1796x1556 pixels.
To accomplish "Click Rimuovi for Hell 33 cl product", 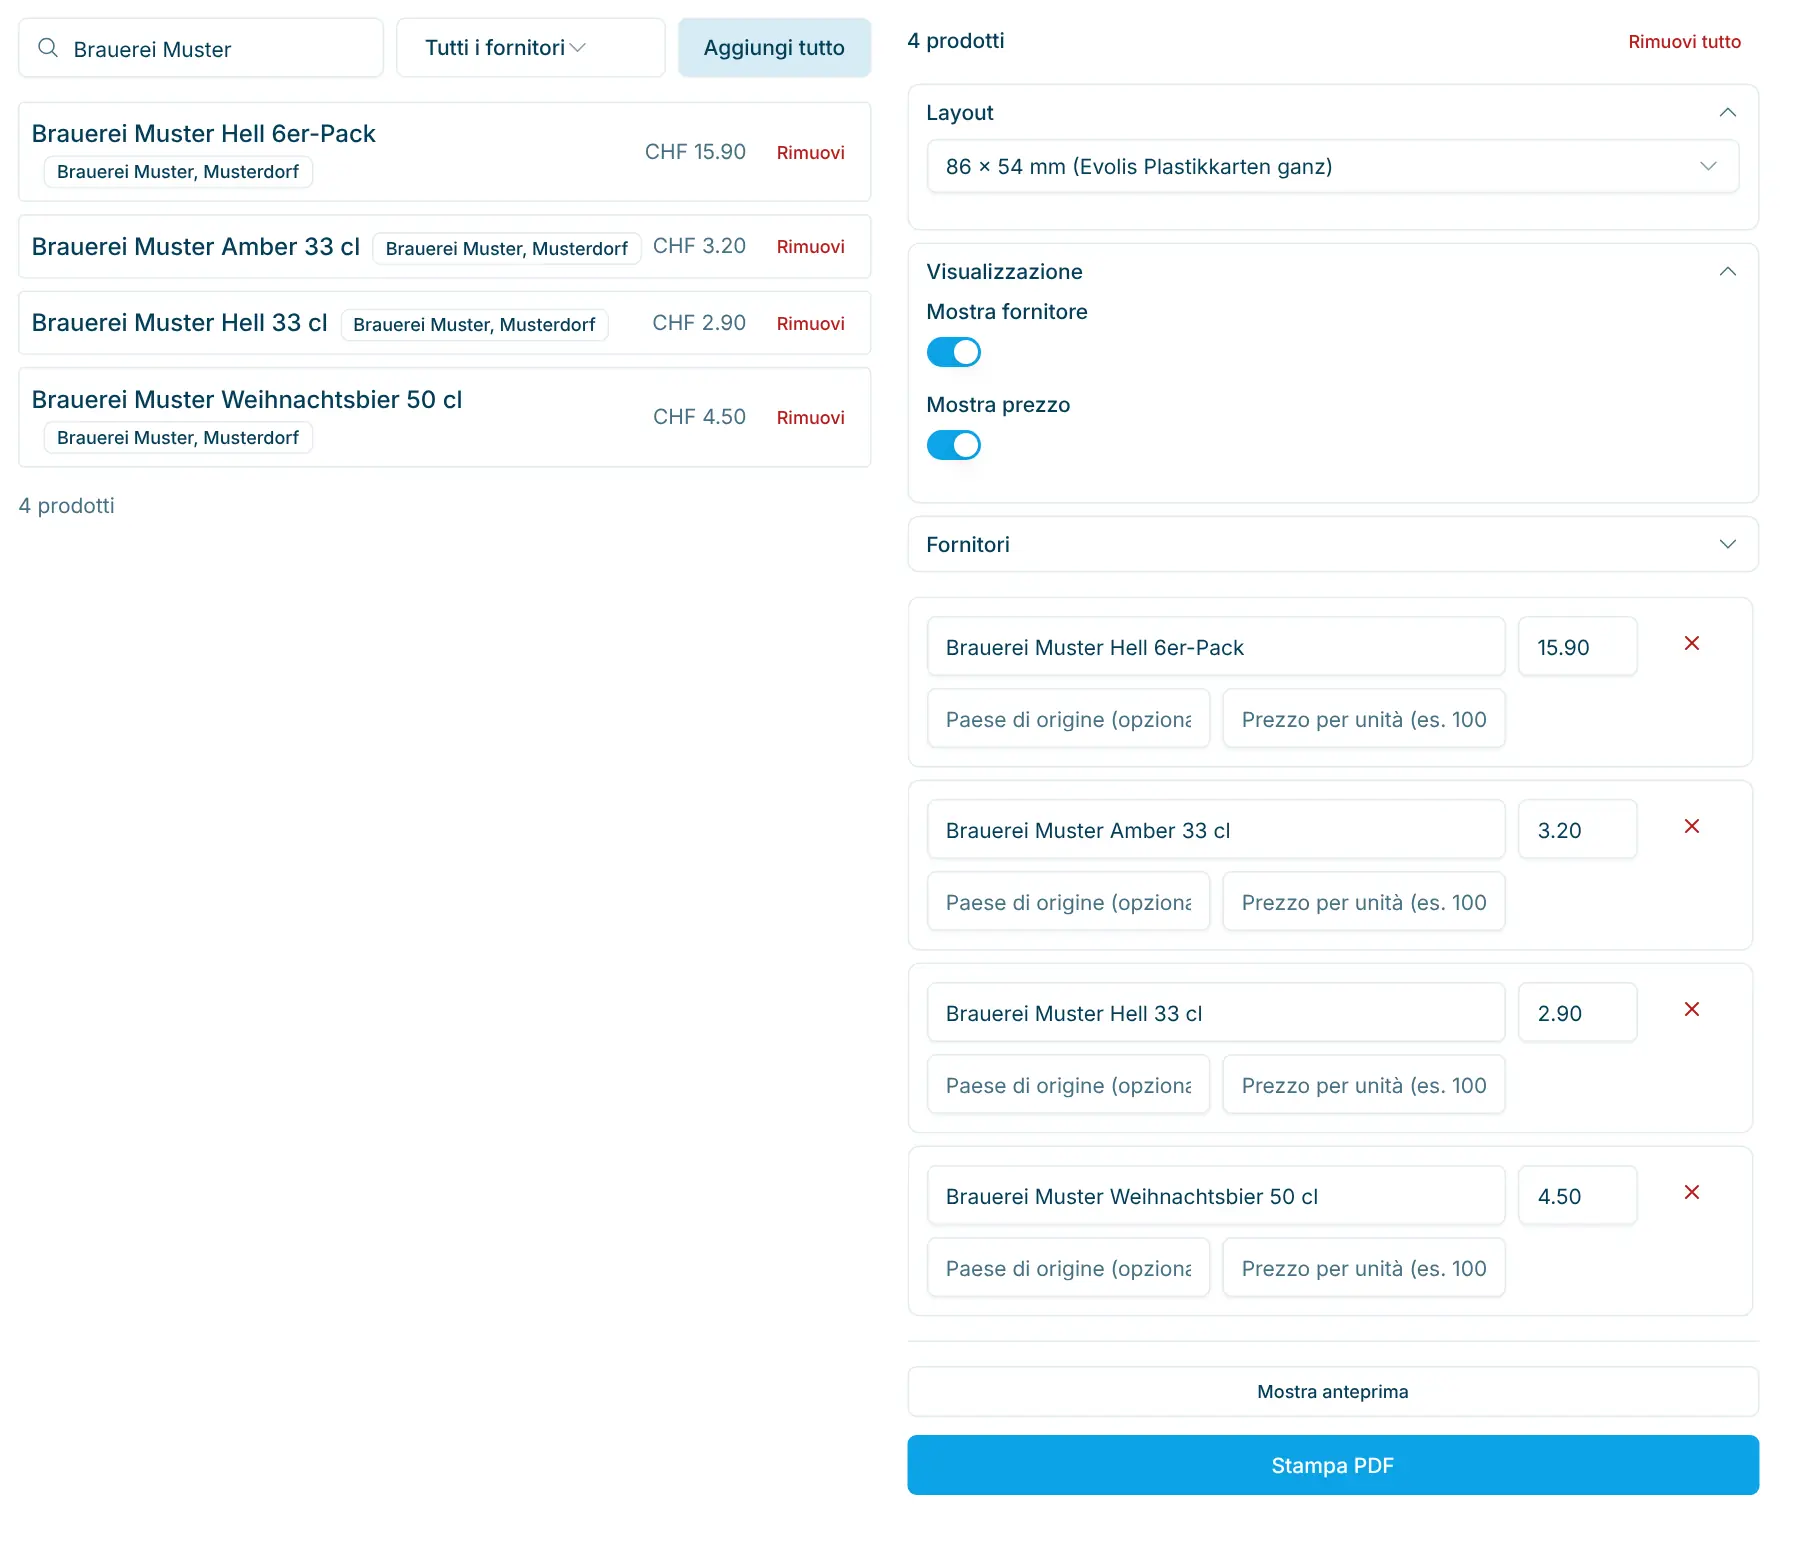I will pyautogui.click(x=810, y=324).
